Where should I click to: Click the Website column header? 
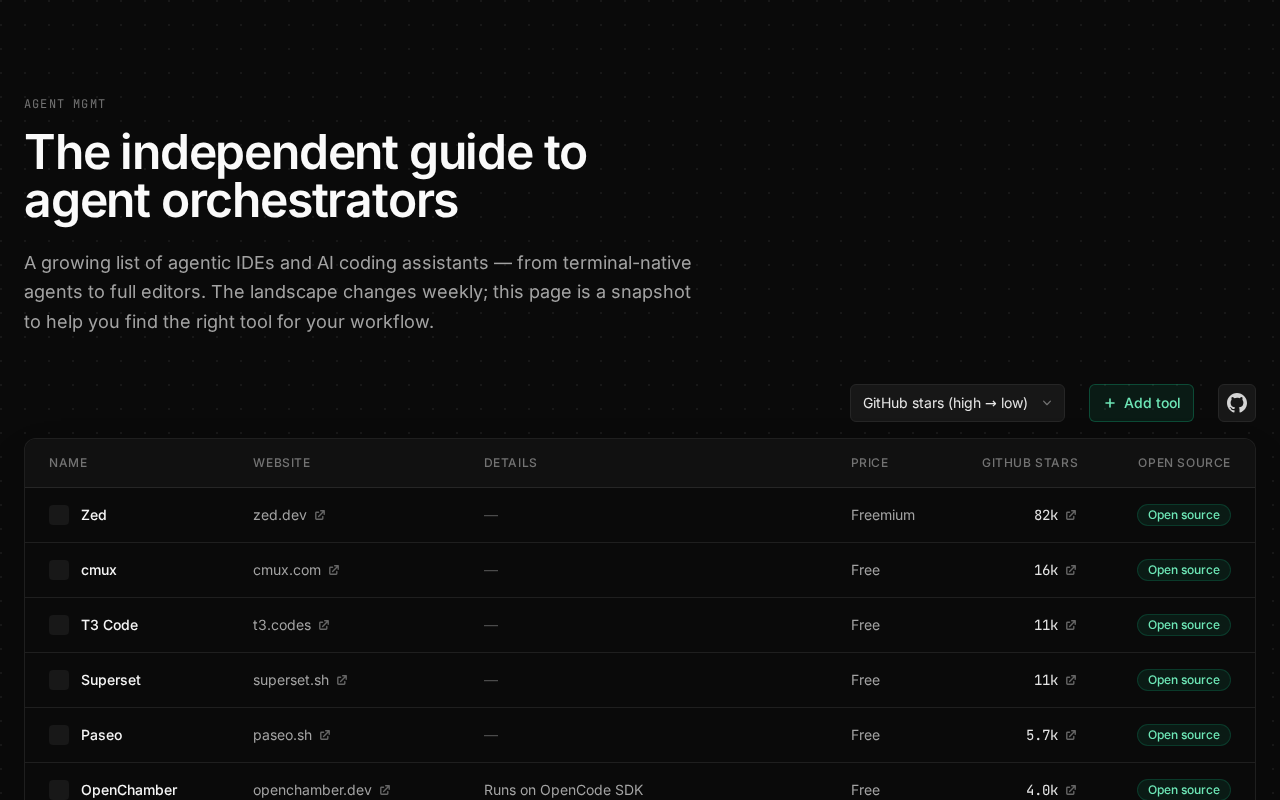click(x=281, y=463)
